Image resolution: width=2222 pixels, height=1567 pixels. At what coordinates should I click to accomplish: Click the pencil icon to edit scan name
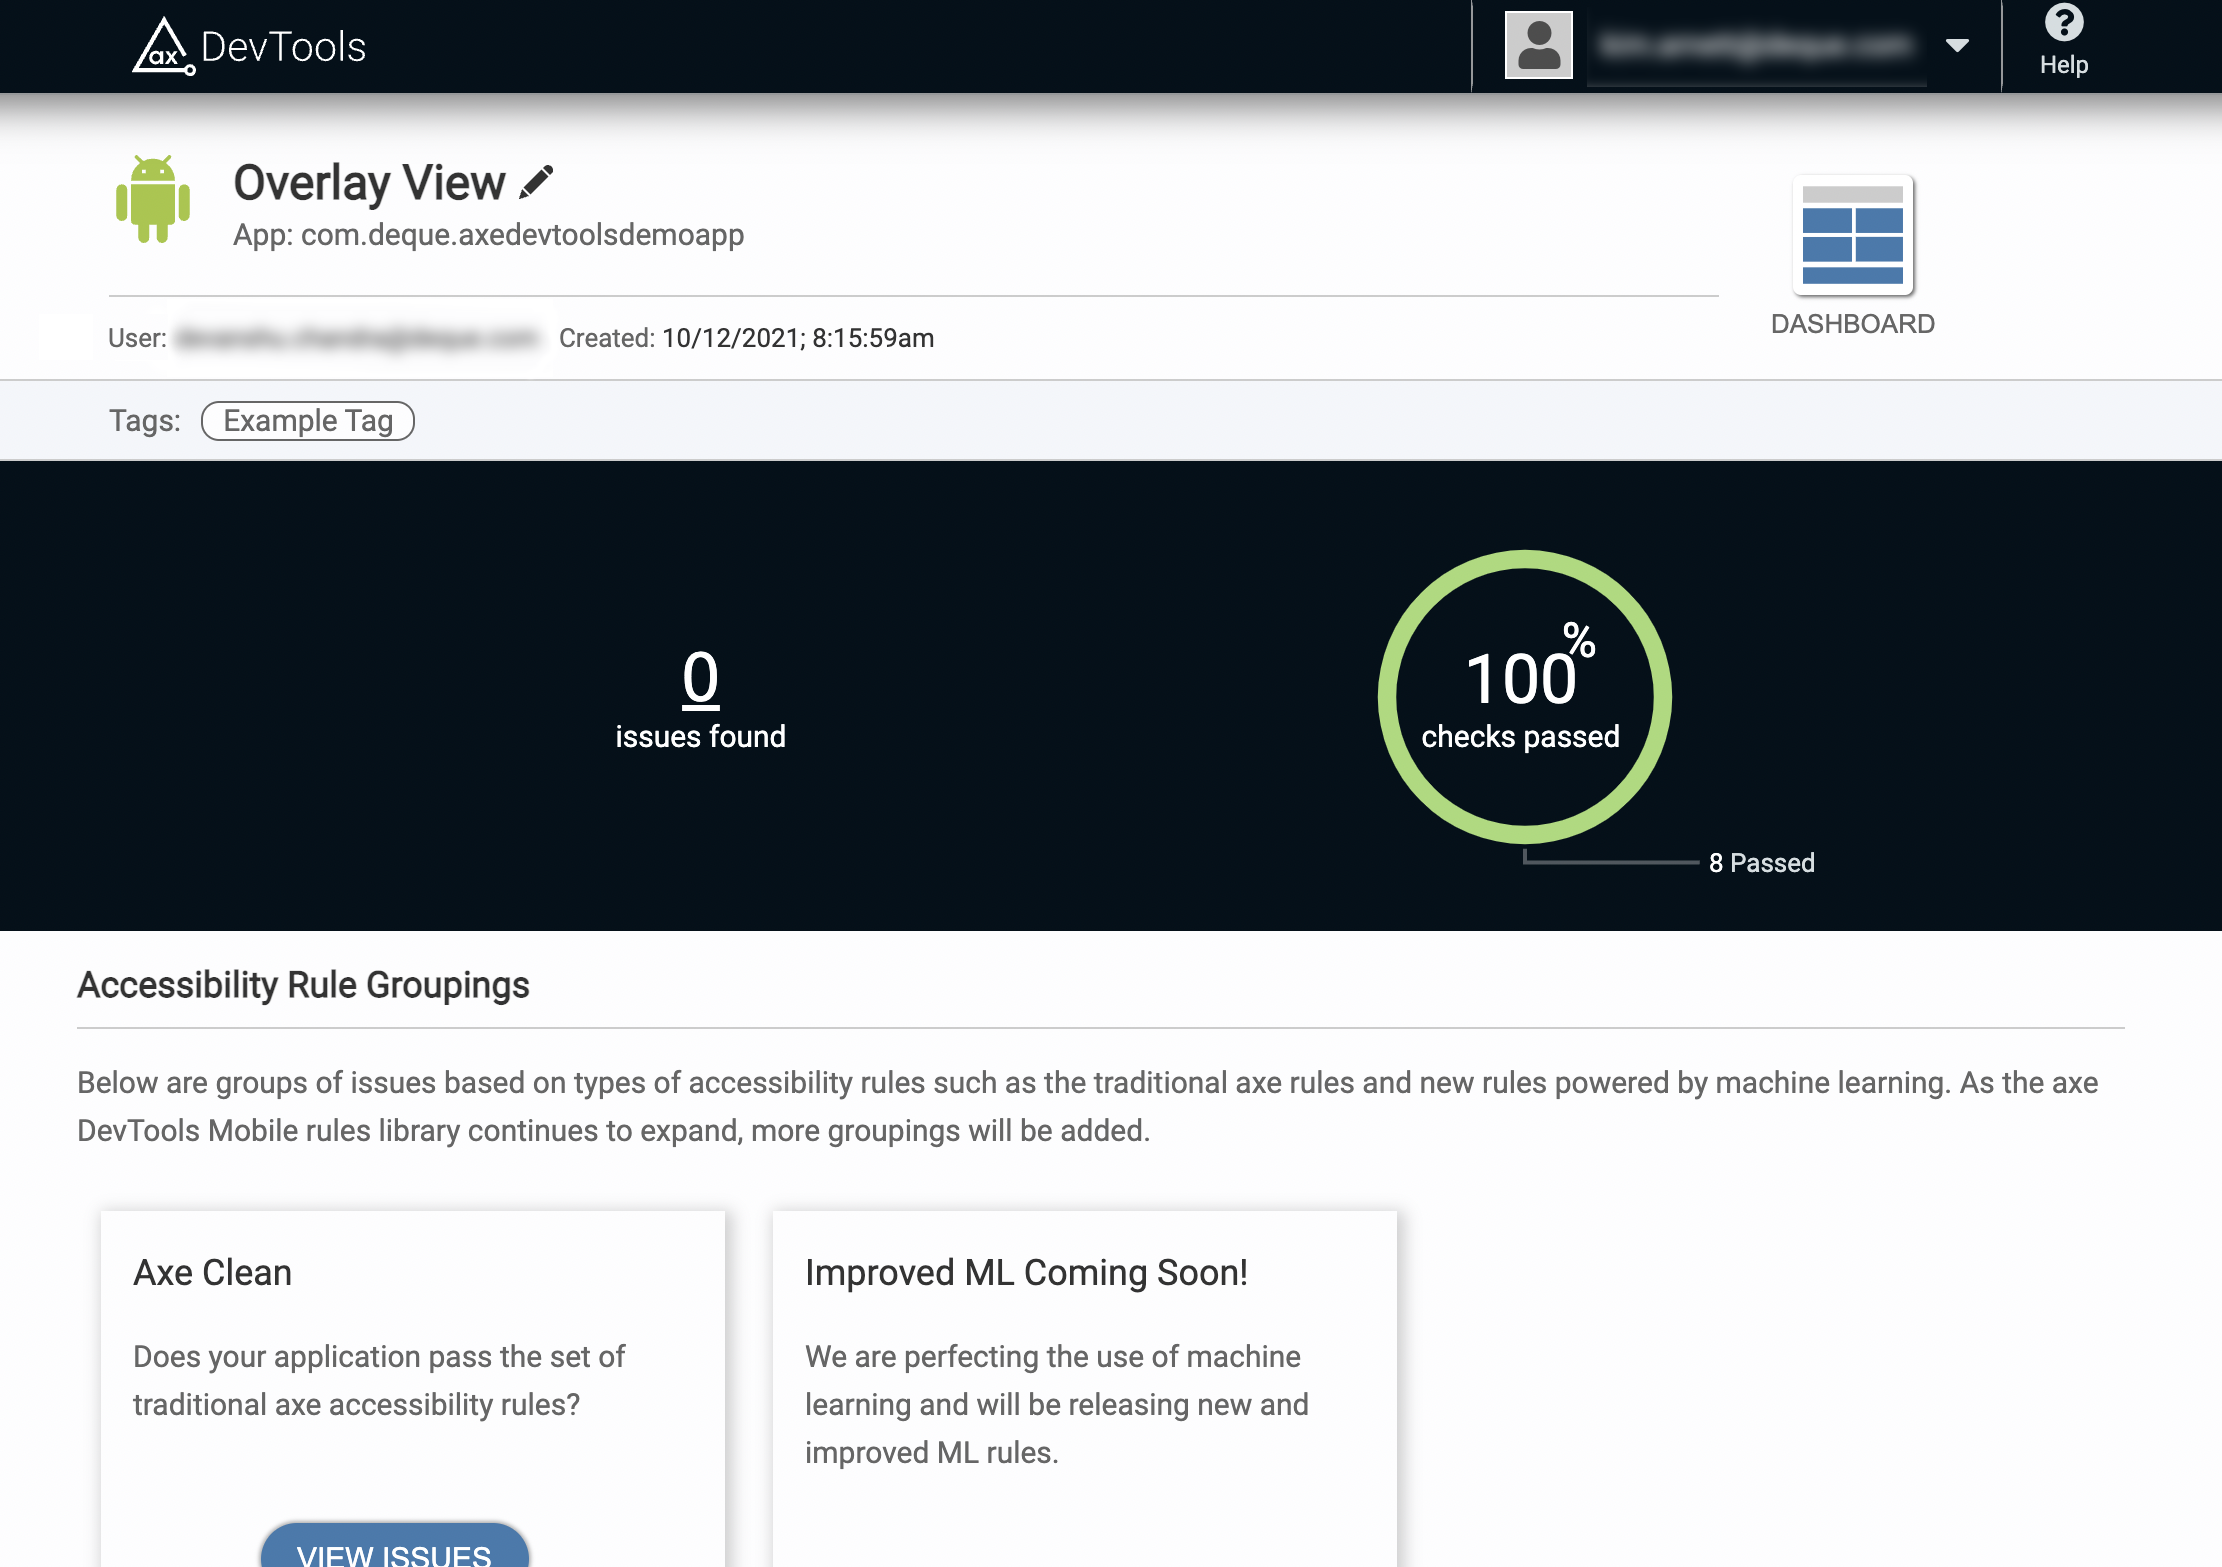point(537,182)
